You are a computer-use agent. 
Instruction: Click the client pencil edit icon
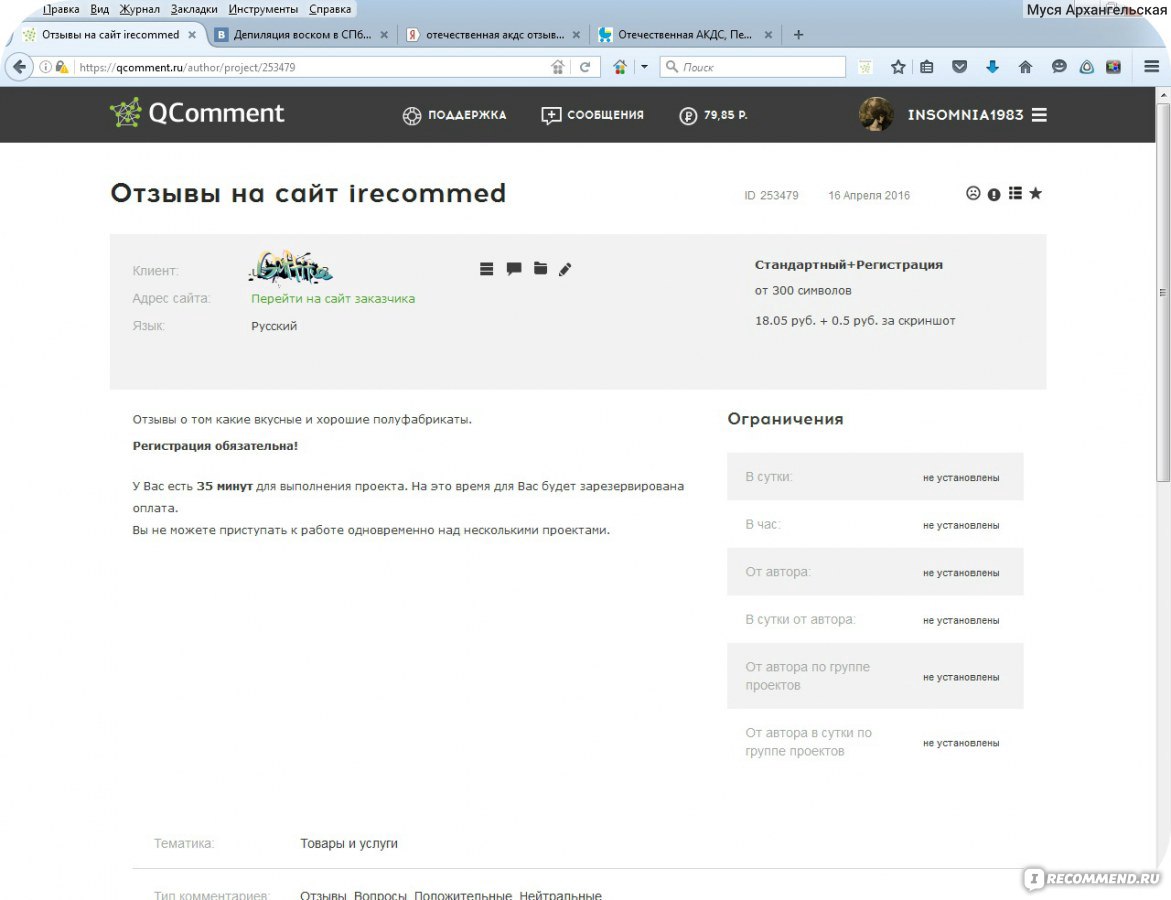[565, 269]
